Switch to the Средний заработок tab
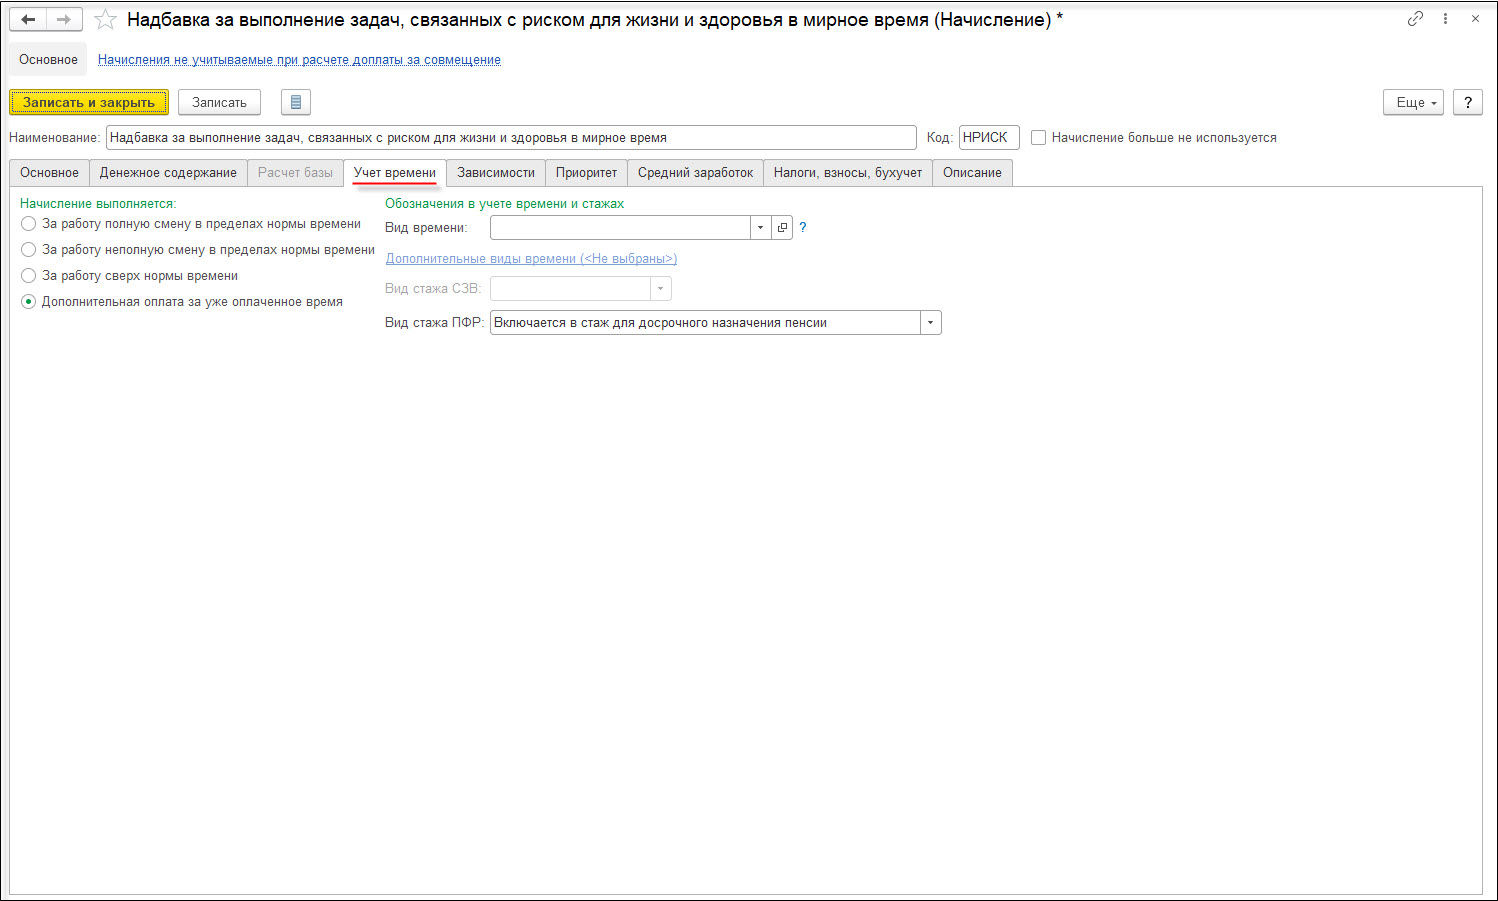 click(696, 173)
